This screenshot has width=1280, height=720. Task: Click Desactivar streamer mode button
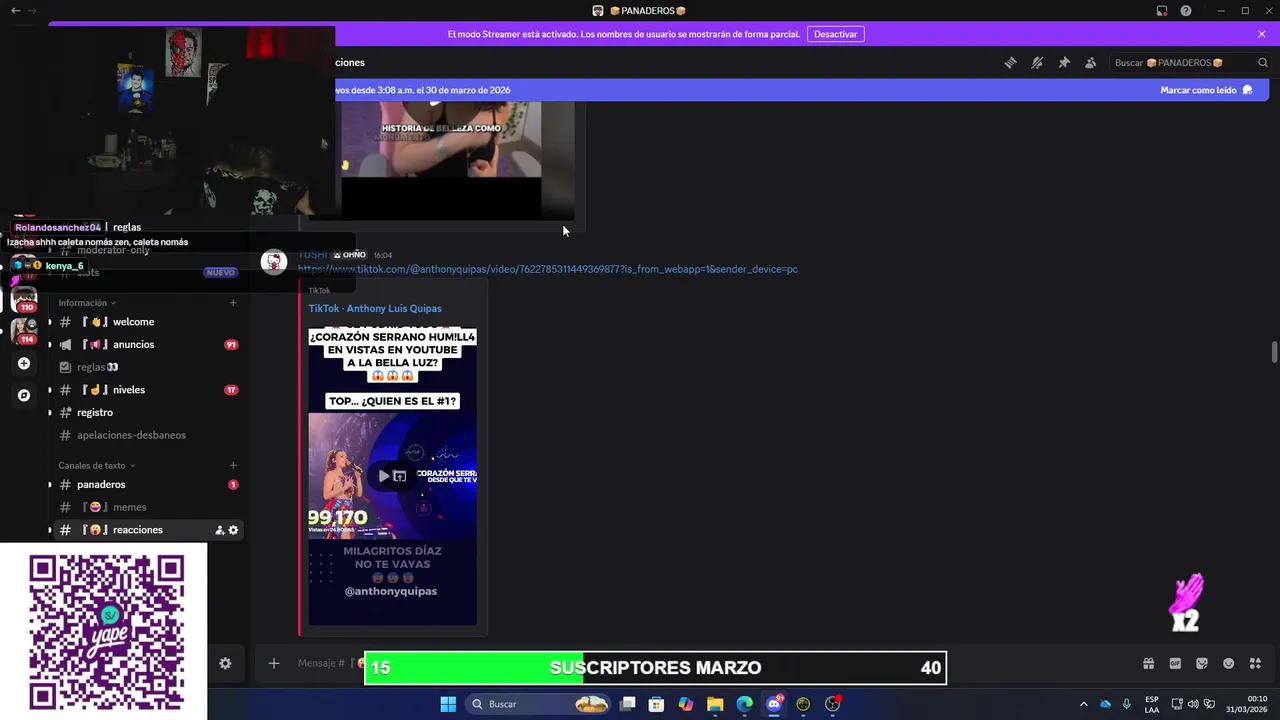835,34
